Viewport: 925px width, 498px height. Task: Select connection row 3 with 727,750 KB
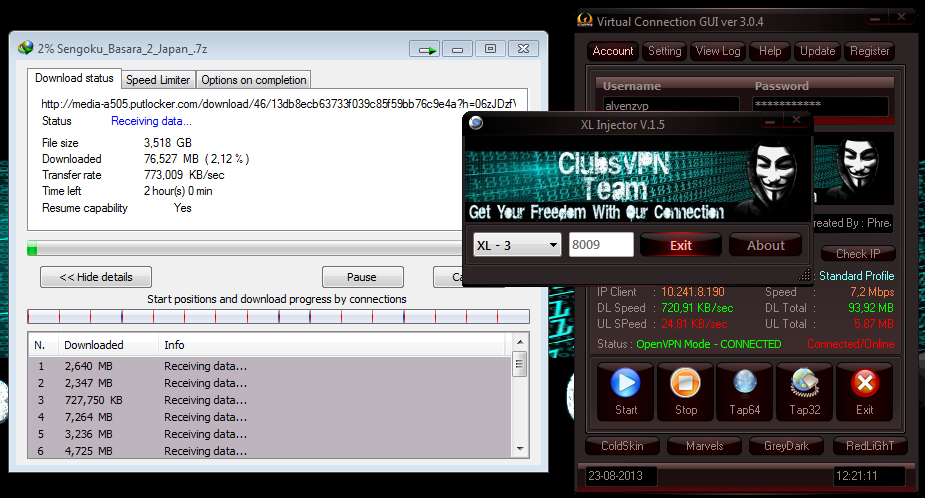pos(270,400)
